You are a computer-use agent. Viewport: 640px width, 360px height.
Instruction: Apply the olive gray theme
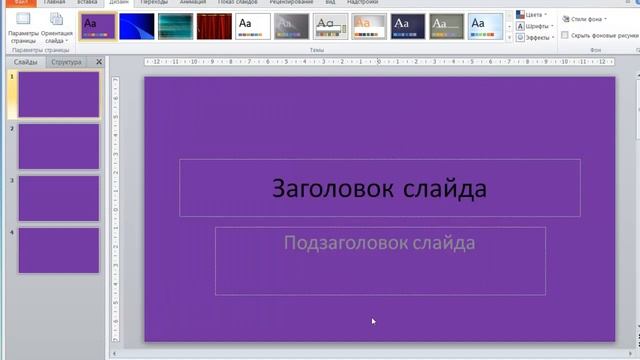[x=447, y=26]
